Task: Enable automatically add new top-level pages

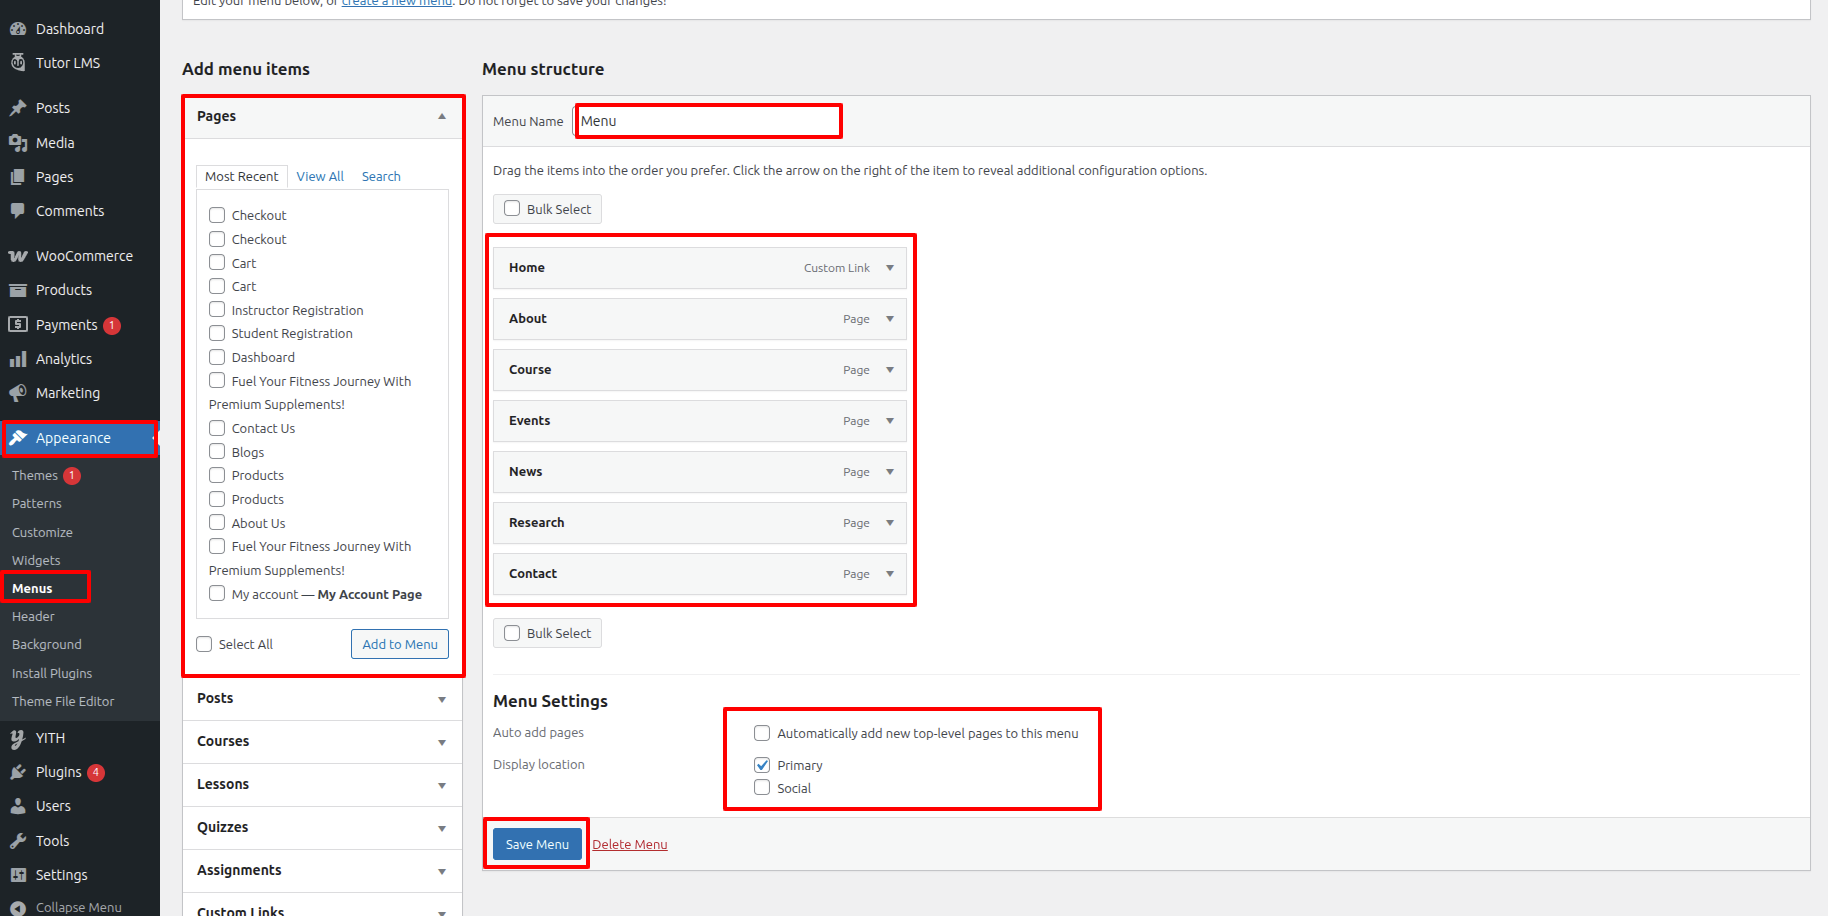Action: pos(762,733)
